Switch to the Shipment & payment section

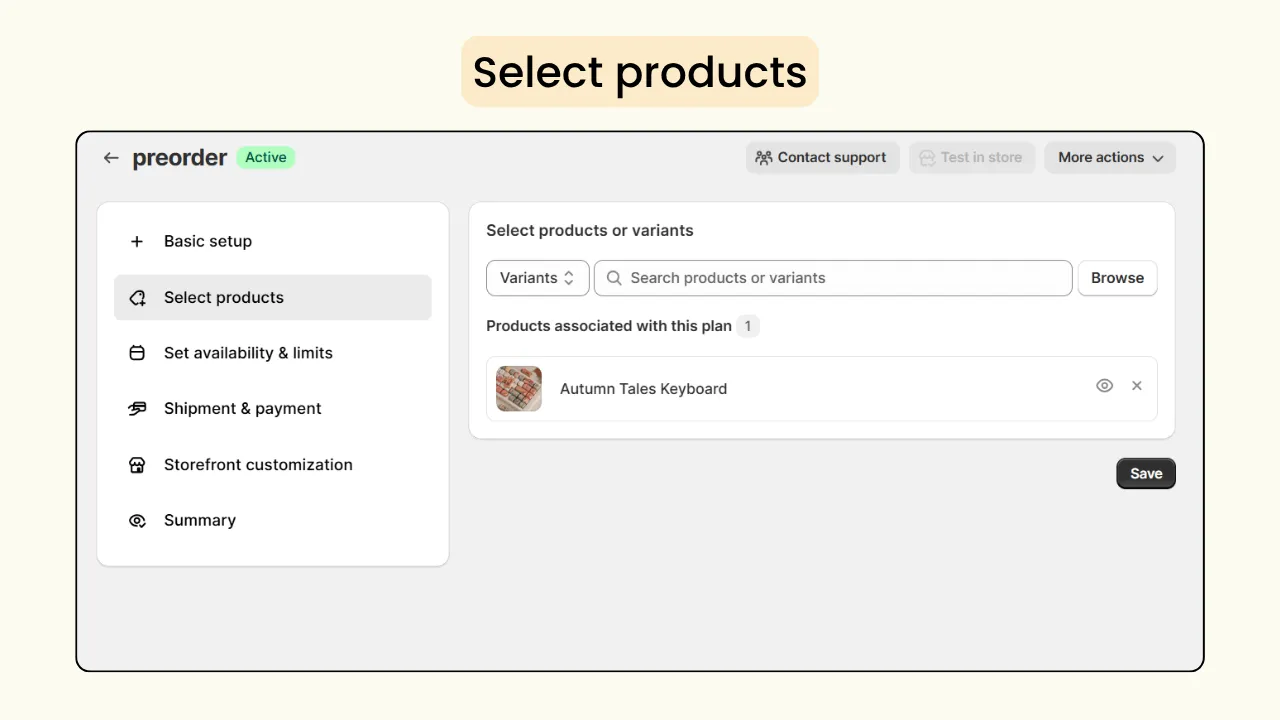pos(242,408)
